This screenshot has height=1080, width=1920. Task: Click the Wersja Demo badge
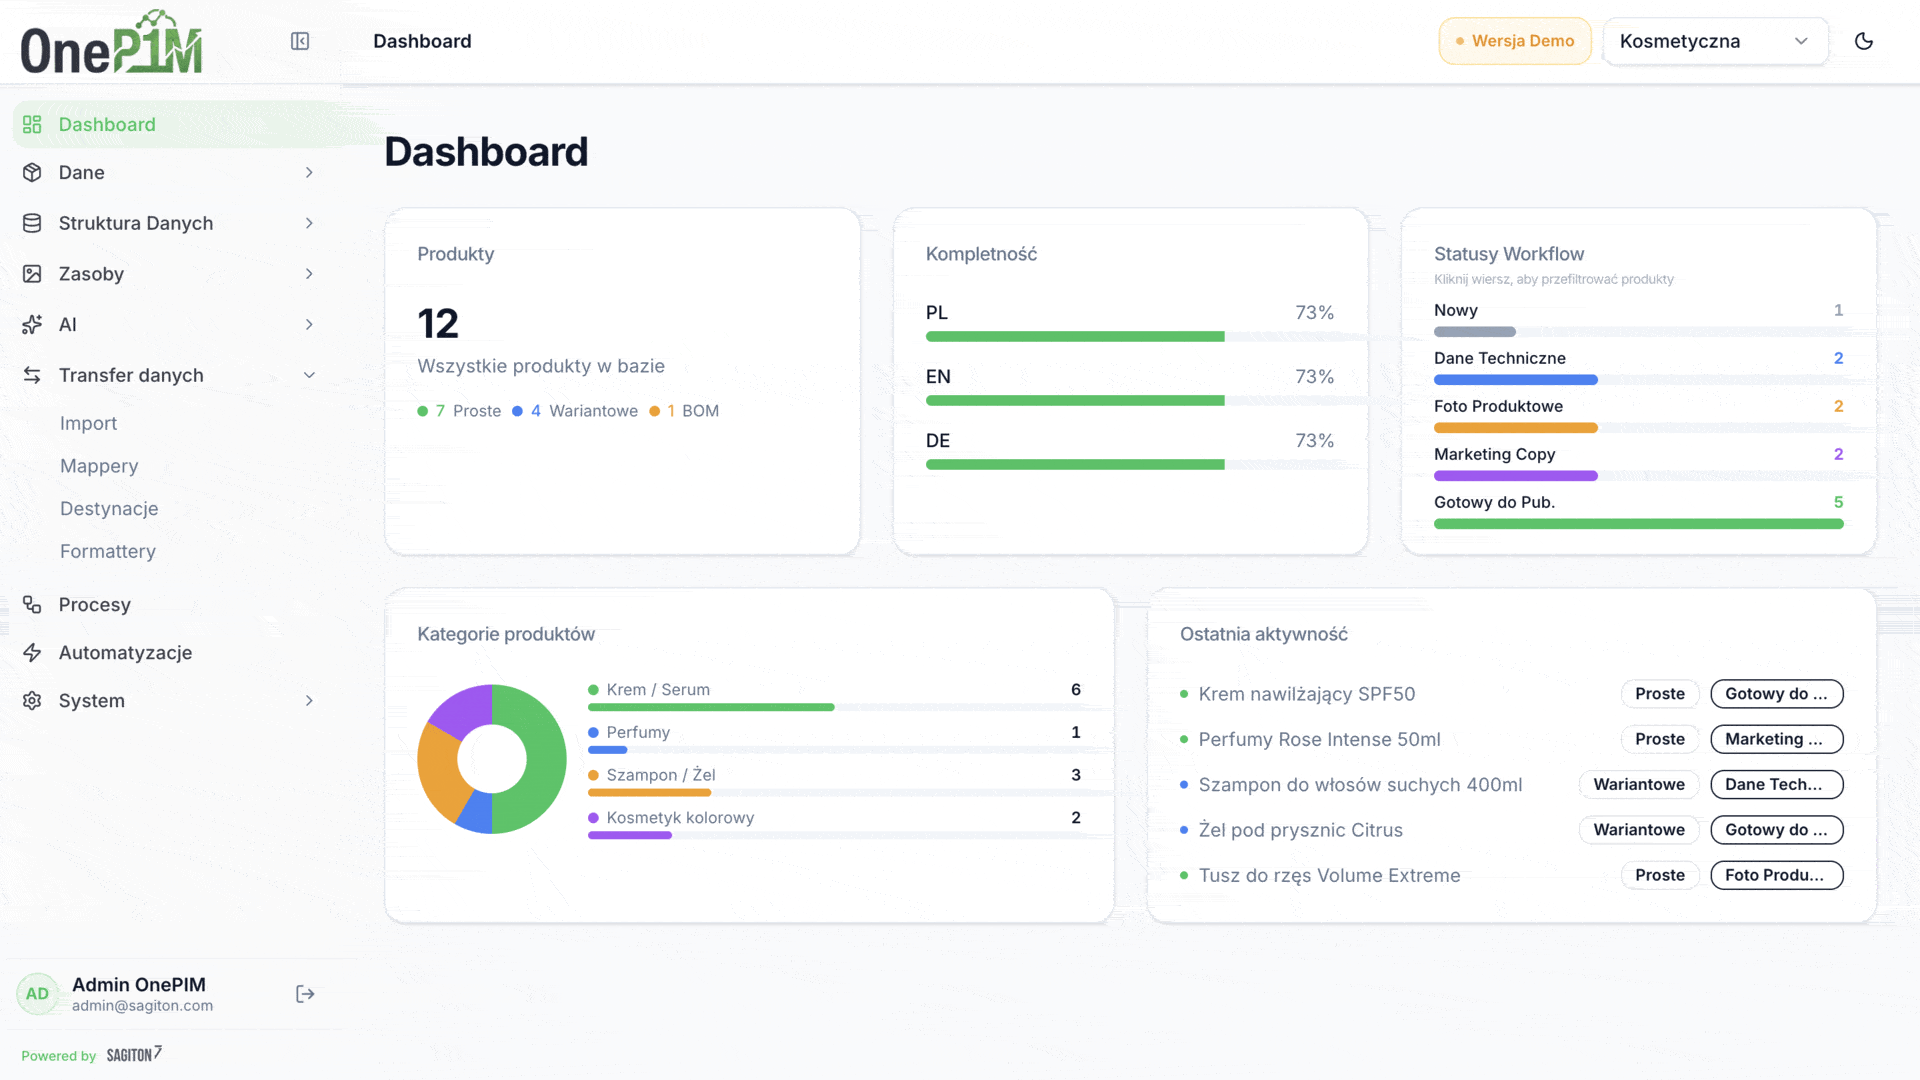click(x=1514, y=41)
